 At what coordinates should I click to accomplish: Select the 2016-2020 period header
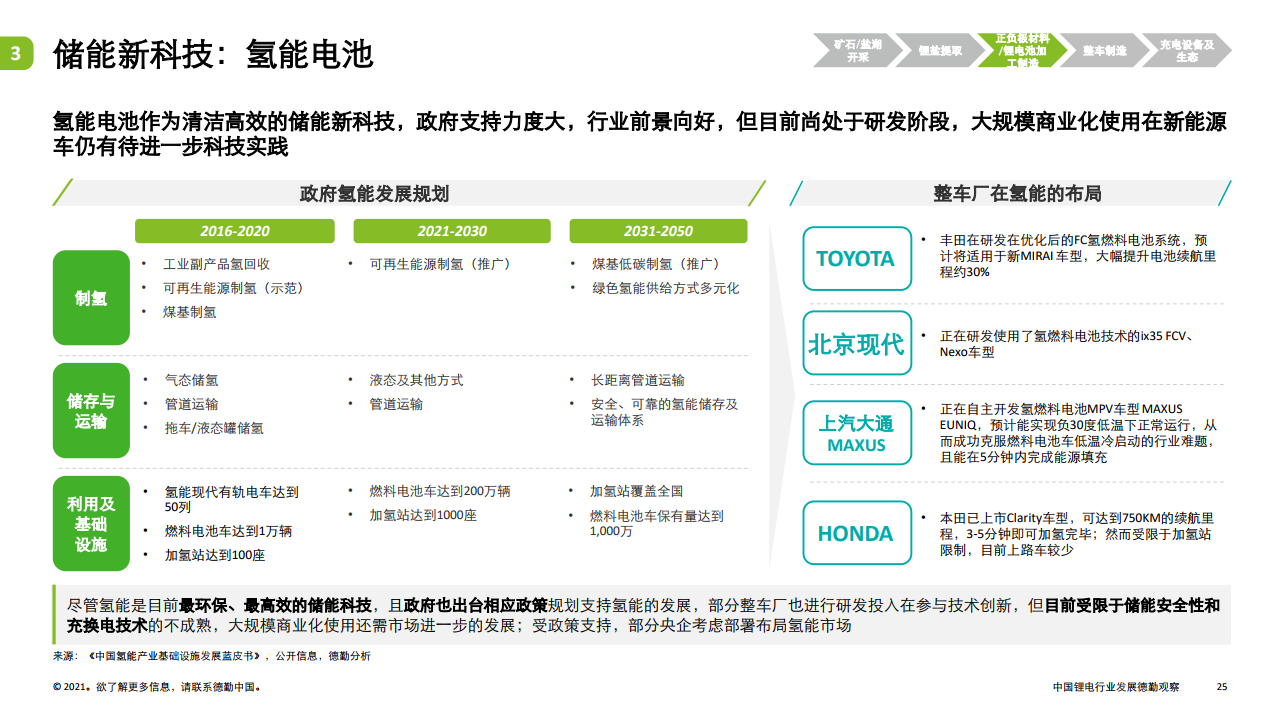point(235,231)
